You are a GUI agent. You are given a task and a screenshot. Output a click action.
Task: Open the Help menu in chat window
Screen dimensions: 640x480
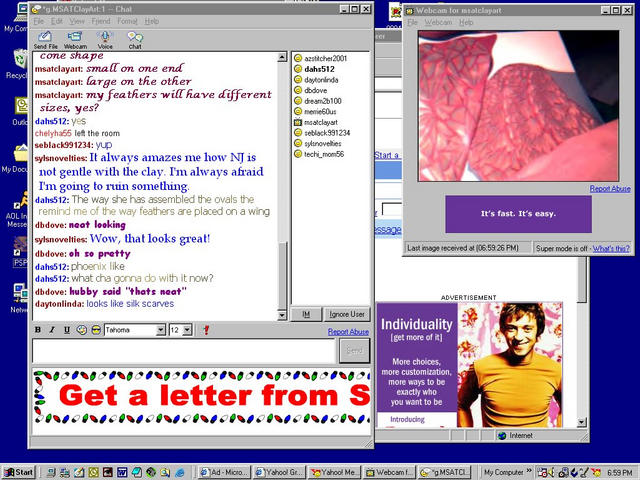pos(151,21)
